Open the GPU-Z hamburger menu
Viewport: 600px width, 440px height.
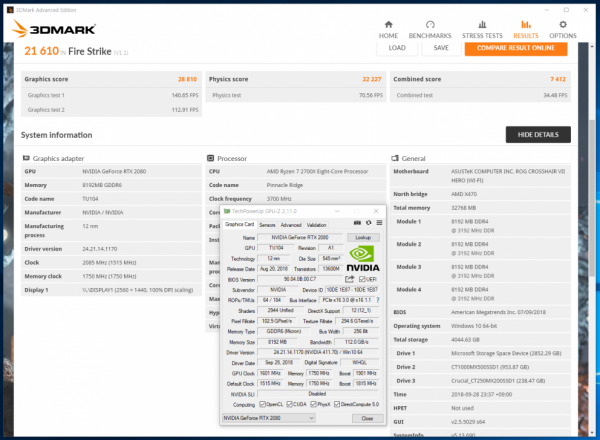379,223
